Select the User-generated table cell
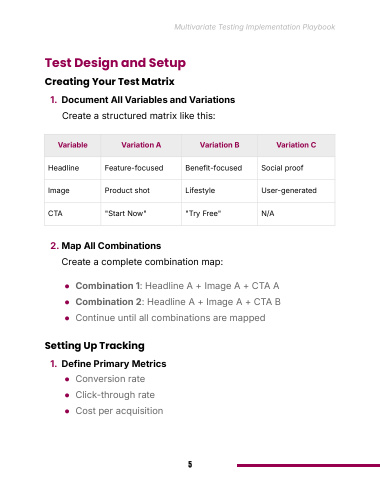 click(296, 191)
